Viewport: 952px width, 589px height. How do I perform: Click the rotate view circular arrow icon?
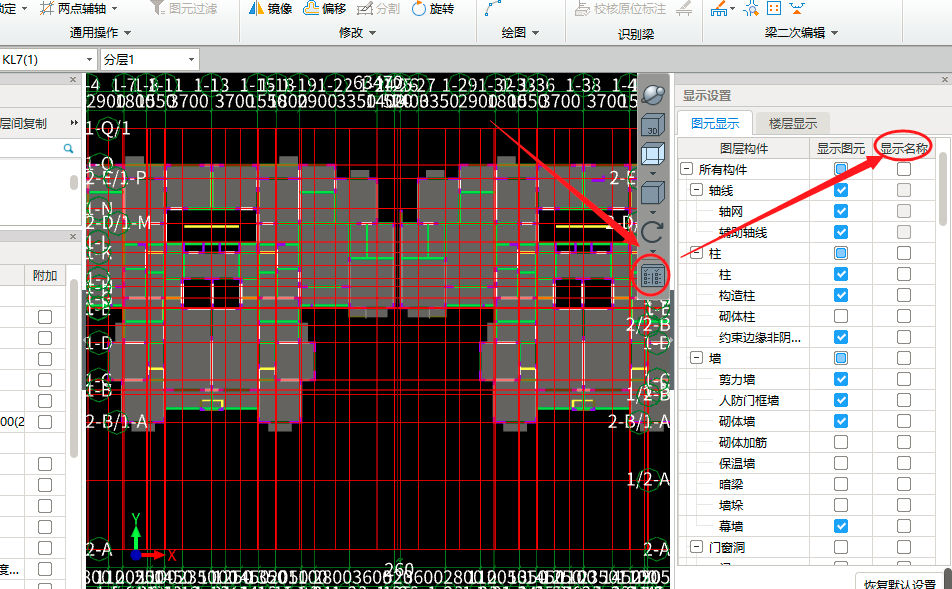(653, 232)
